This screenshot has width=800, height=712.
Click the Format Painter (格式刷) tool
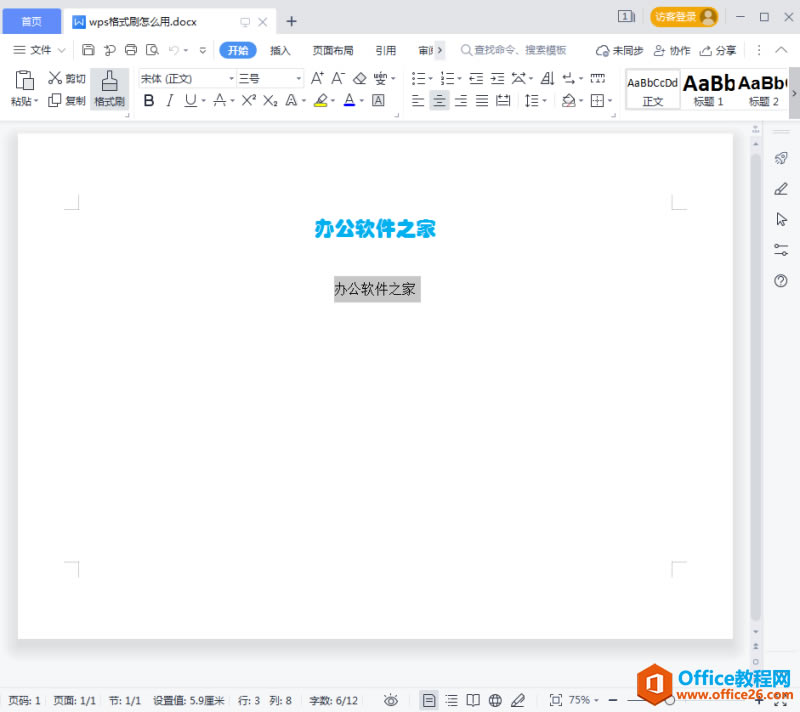110,89
